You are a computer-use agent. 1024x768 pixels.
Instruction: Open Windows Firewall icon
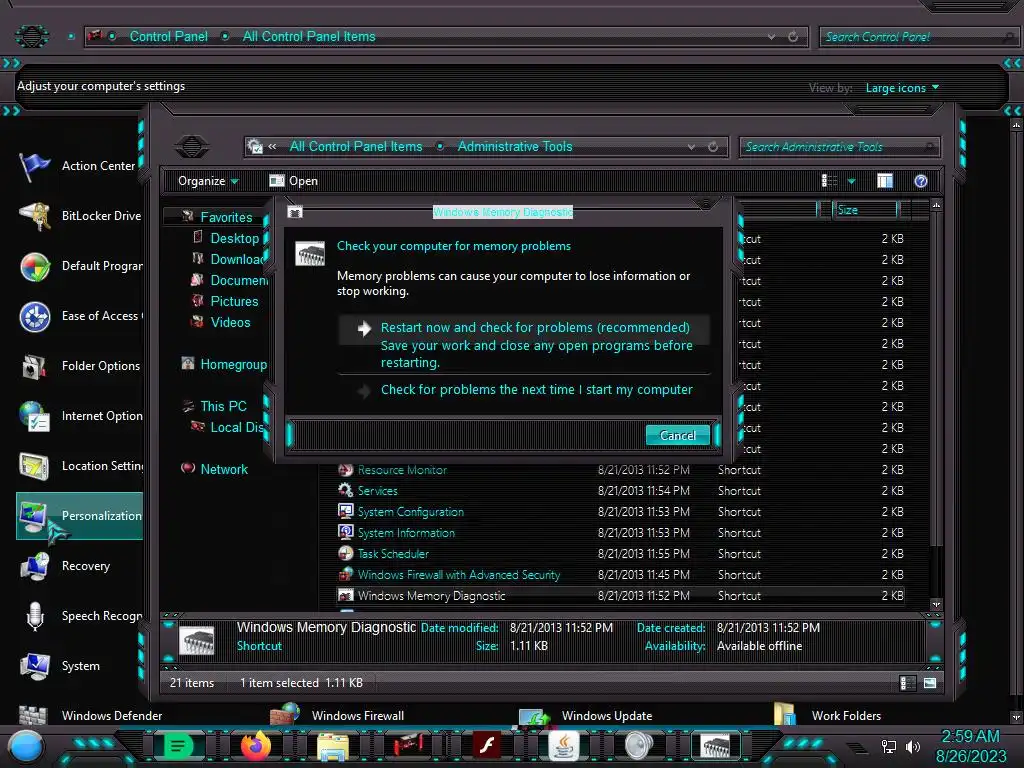(285, 714)
